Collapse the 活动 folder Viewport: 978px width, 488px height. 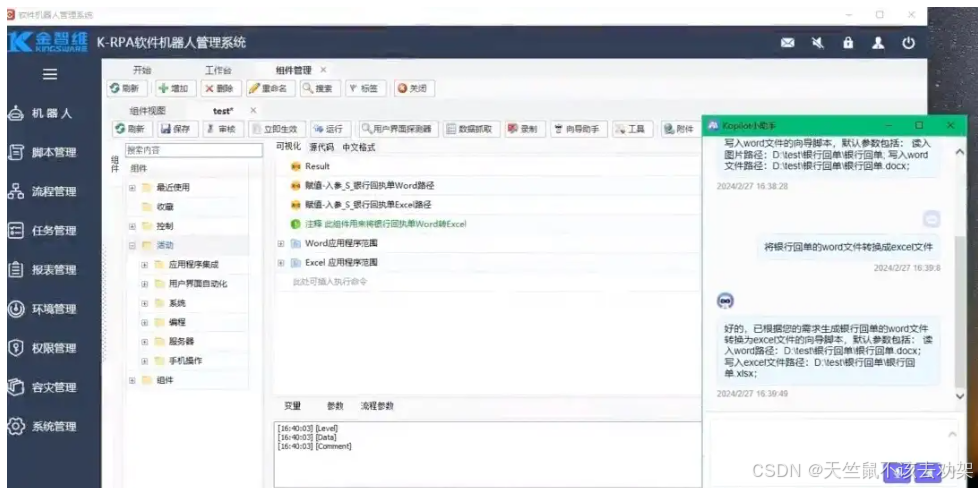(132, 245)
